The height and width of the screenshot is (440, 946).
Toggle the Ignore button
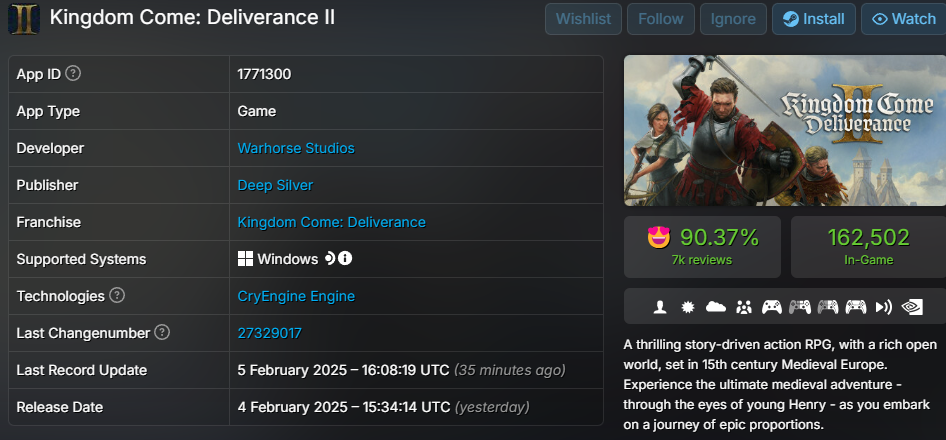coord(734,19)
